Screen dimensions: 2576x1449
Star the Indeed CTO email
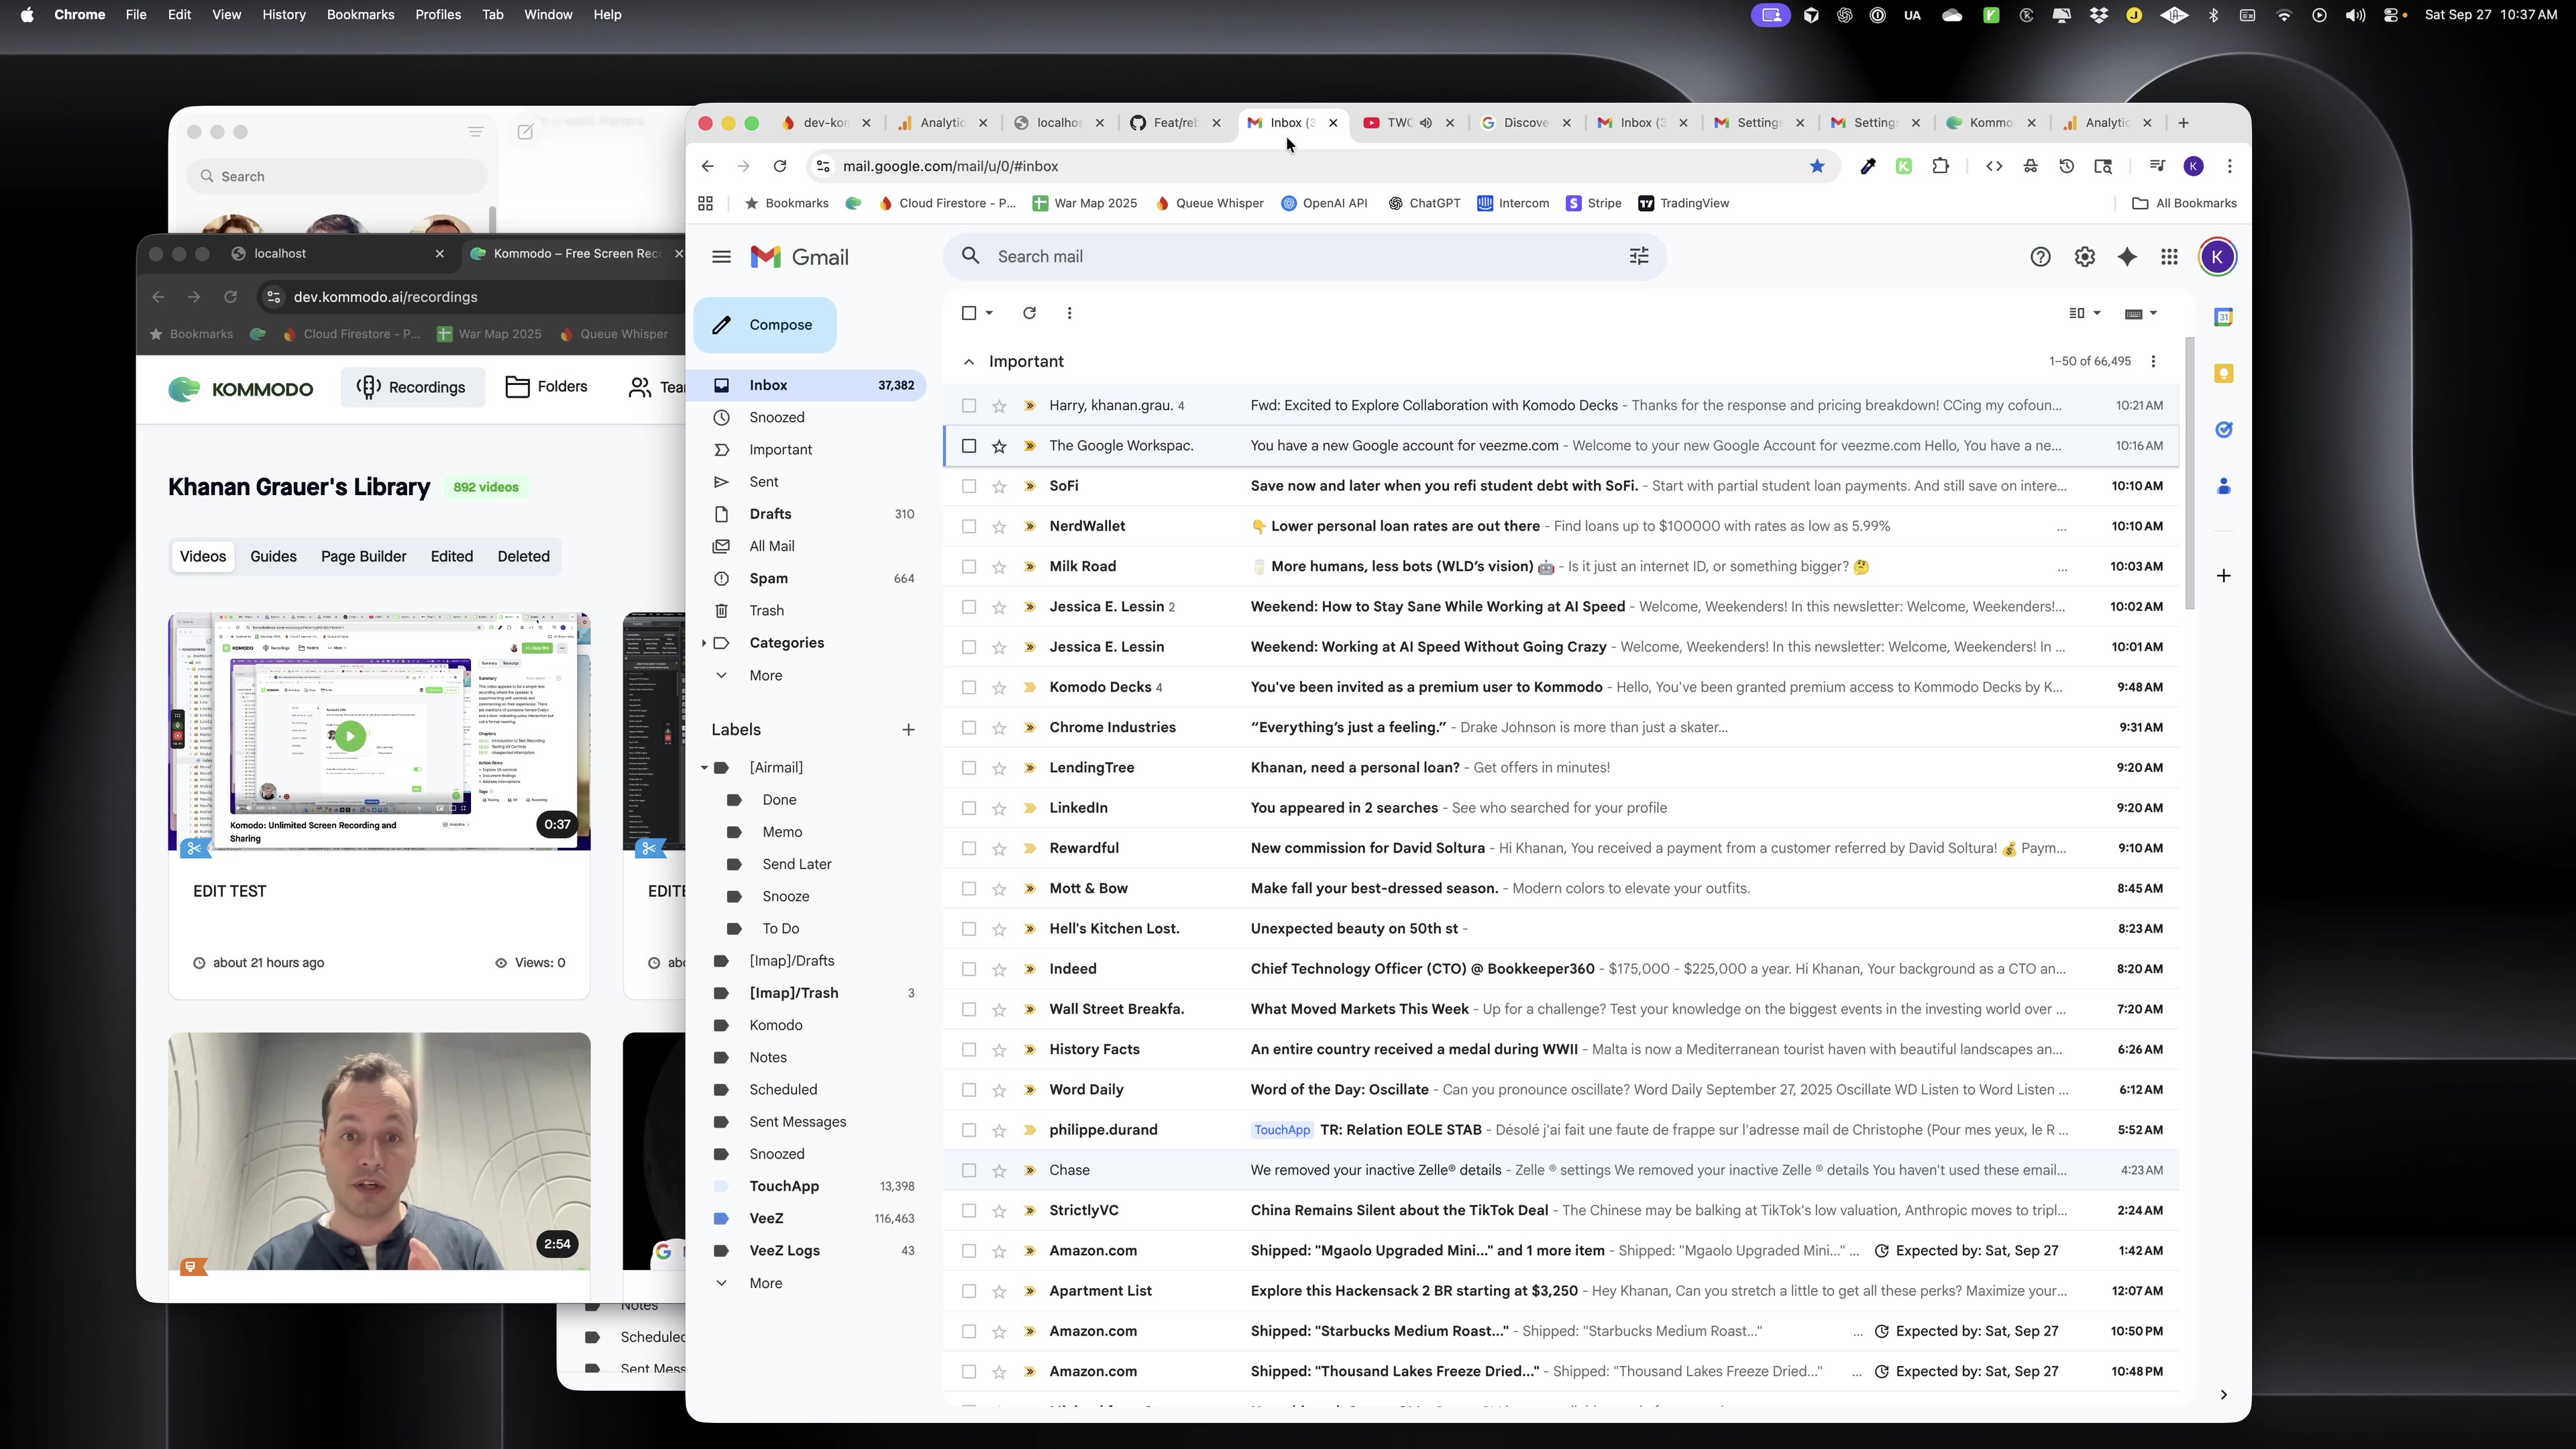pyautogui.click(x=998, y=969)
